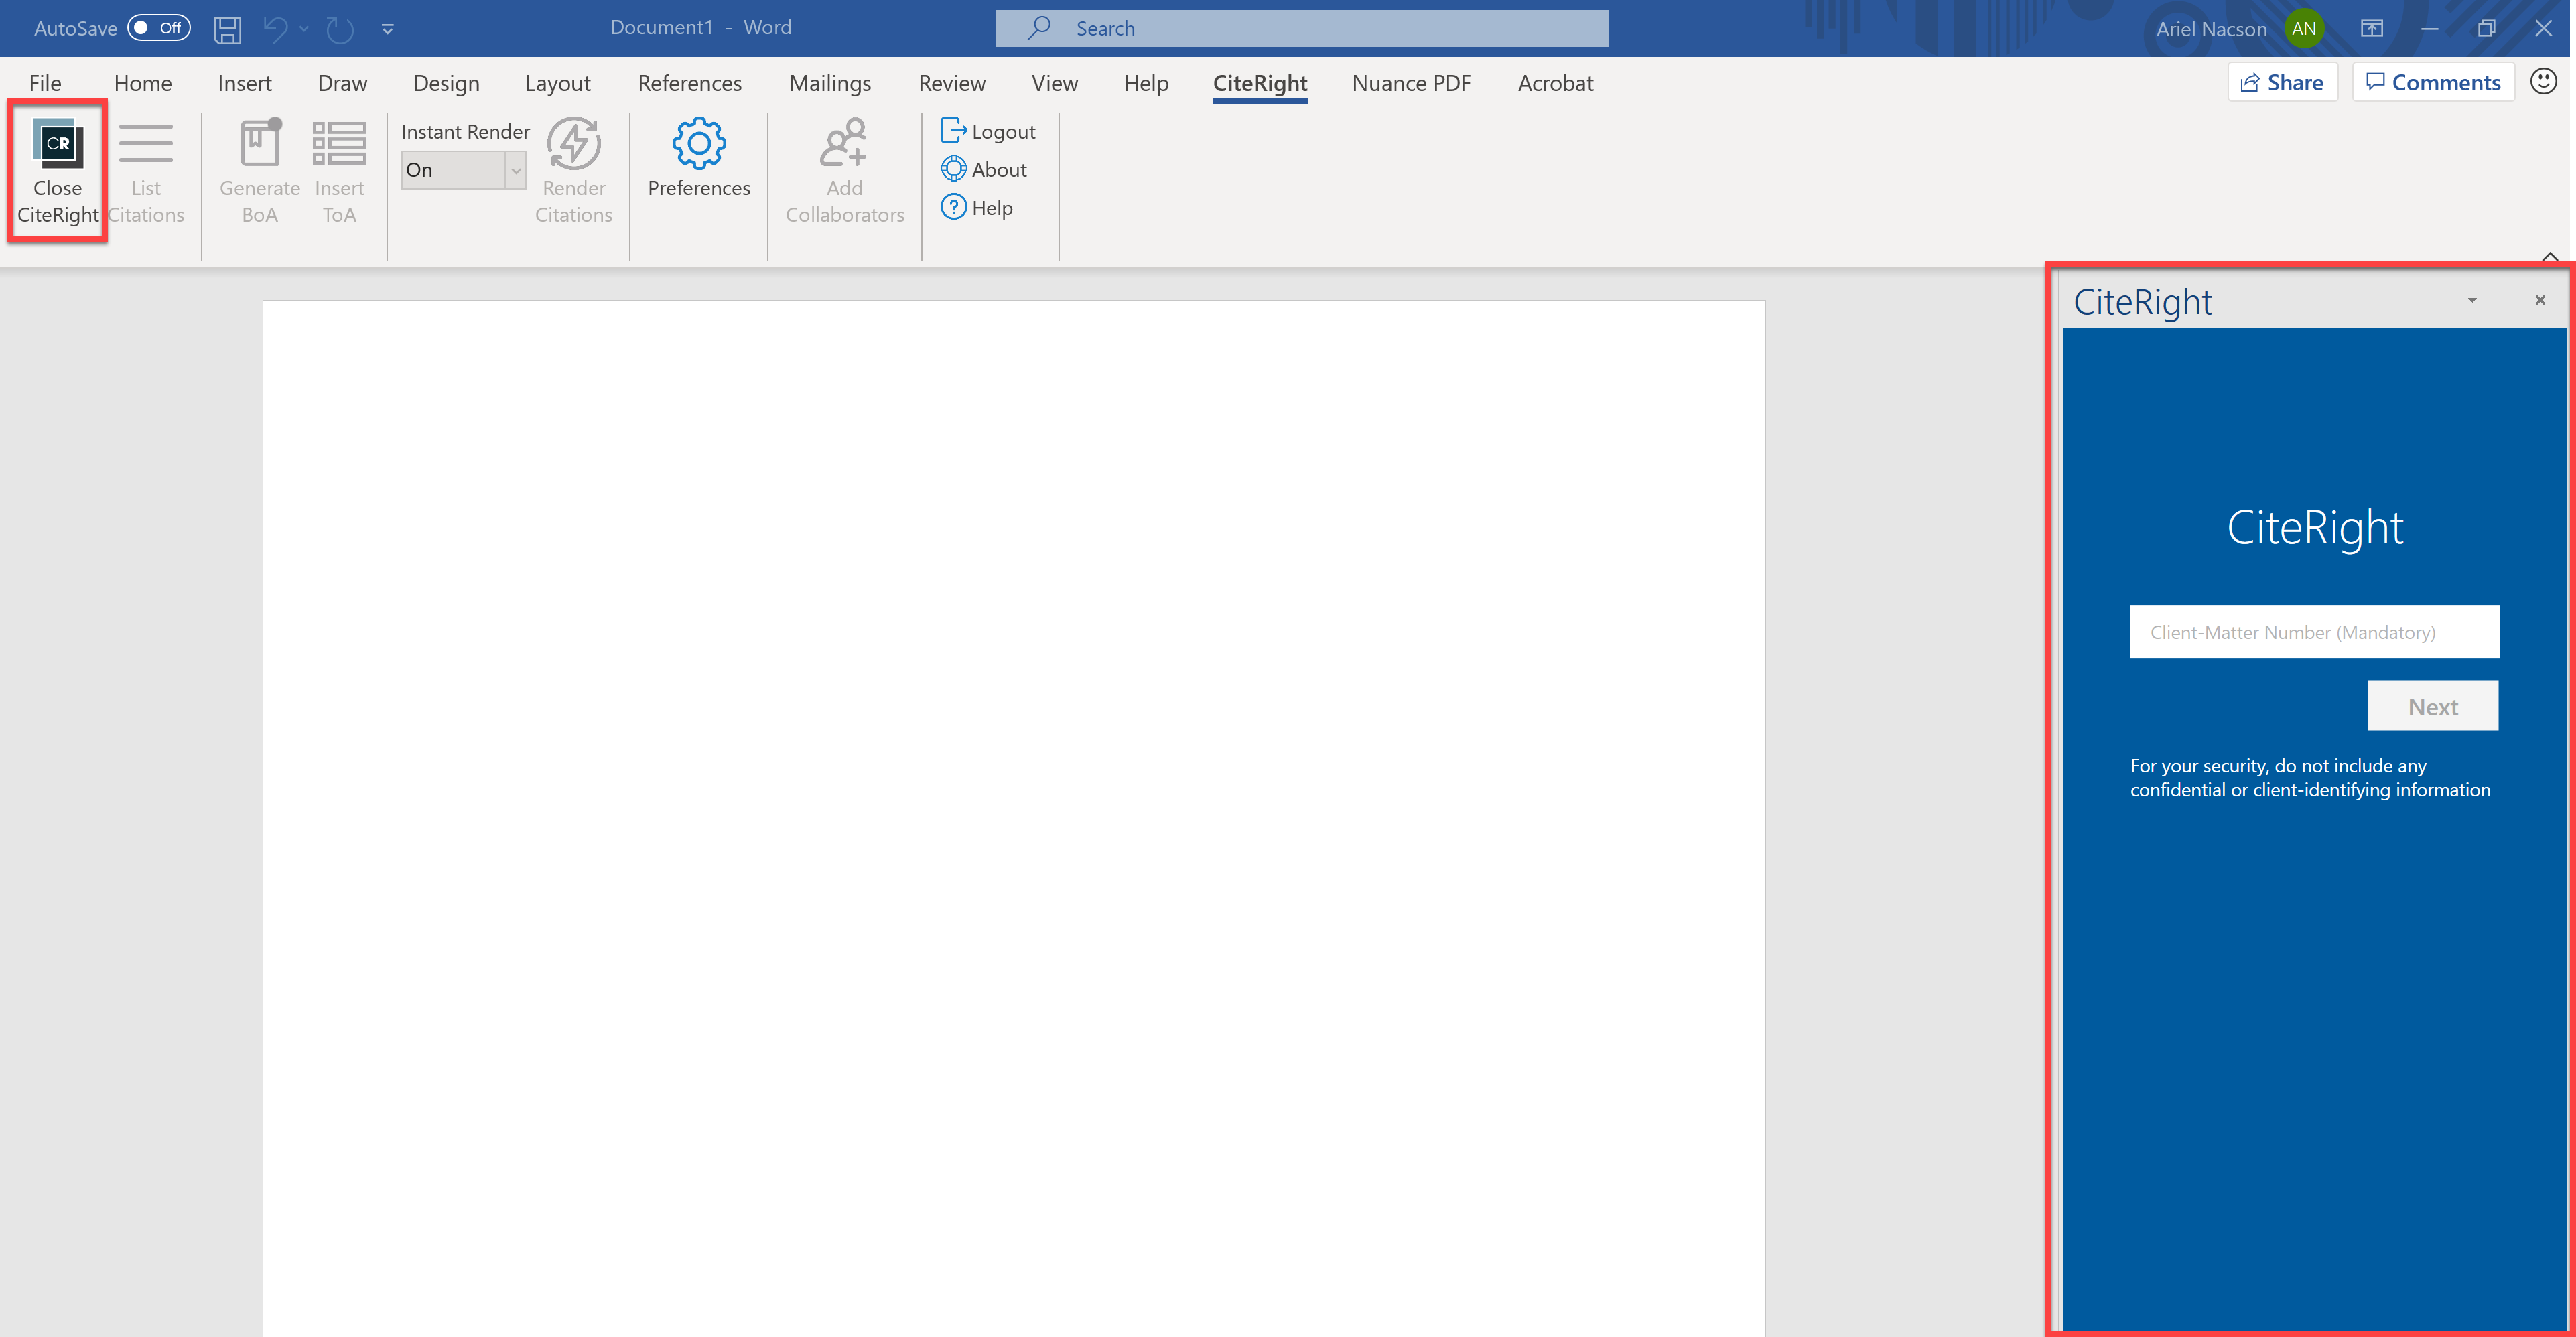Switch to the Mailings tab

[830, 83]
